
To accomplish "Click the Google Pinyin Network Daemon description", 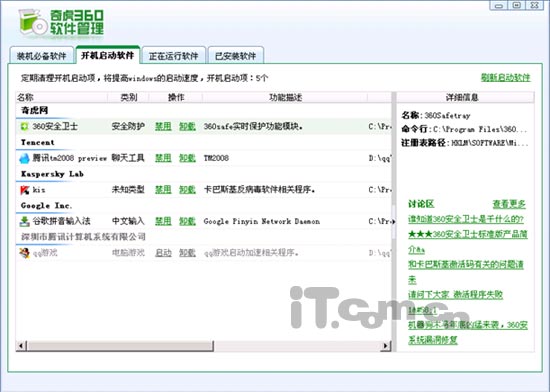I will coord(262,221).
